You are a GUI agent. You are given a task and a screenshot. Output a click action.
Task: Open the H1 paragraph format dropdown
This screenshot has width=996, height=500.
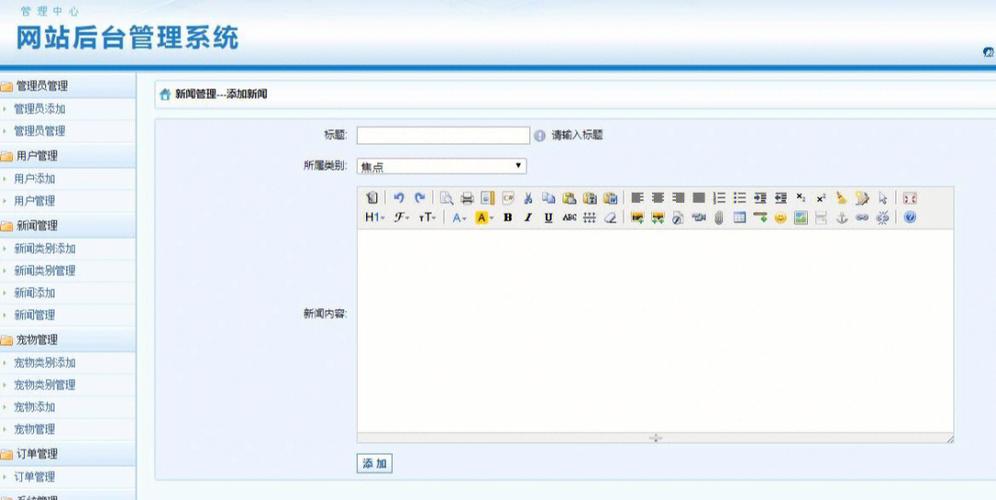(375, 217)
